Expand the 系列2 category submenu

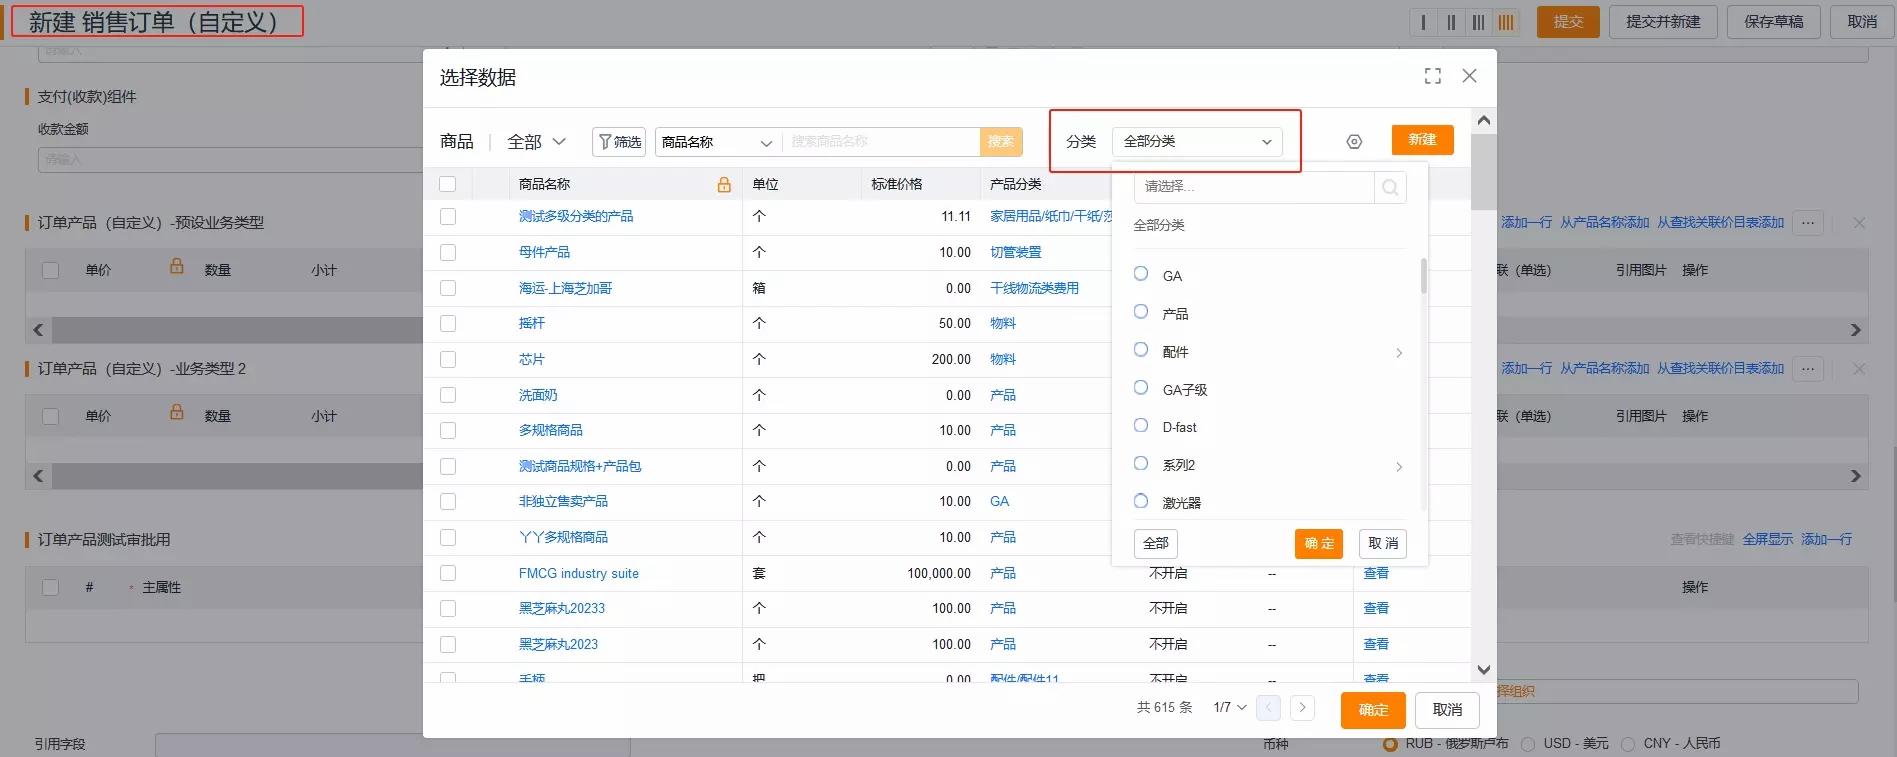1399,466
